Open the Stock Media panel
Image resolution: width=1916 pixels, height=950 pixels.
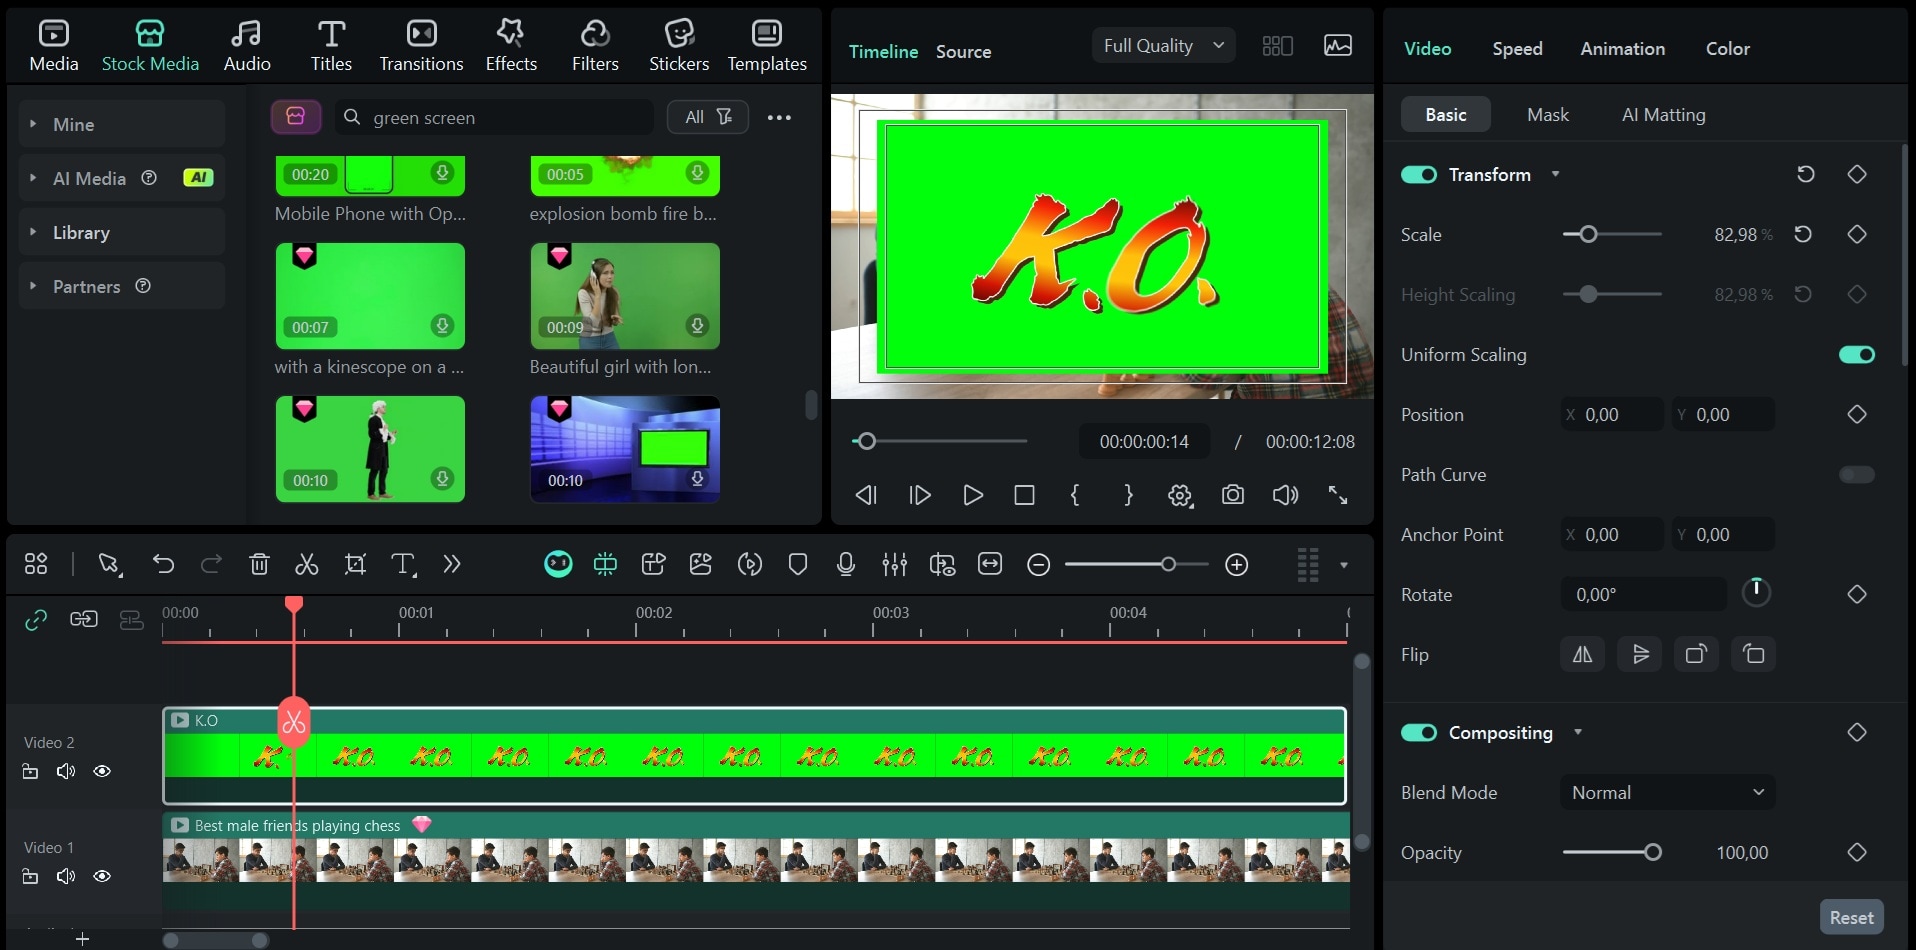pyautogui.click(x=150, y=44)
